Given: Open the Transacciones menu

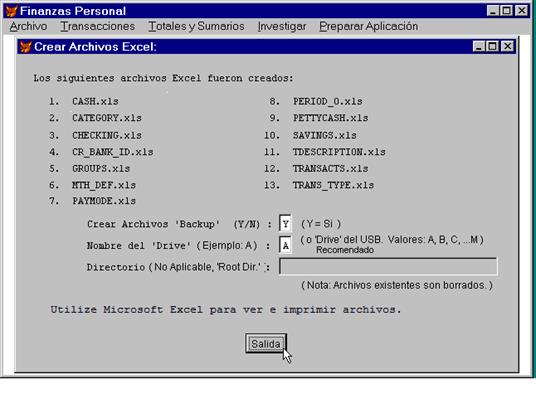Looking at the screenshot, I should (98, 26).
